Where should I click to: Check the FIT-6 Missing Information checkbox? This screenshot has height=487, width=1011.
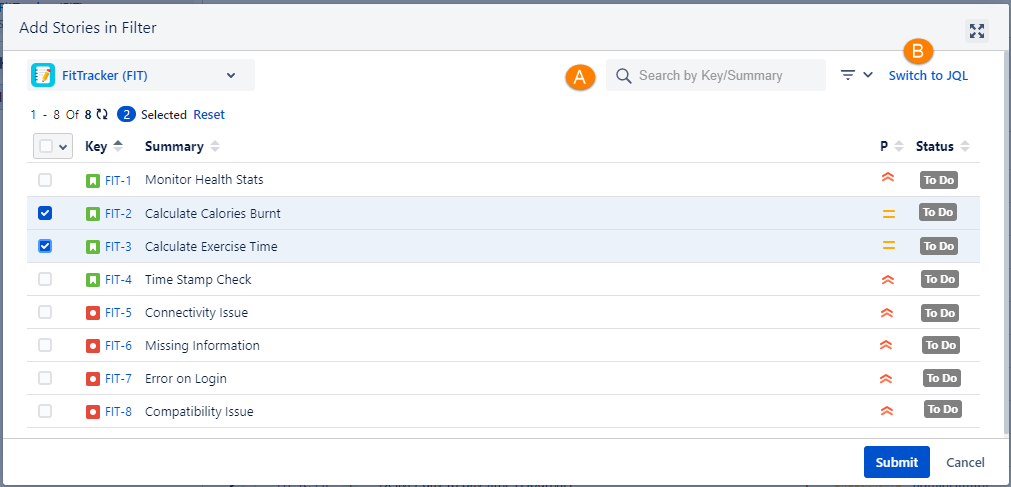point(45,345)
